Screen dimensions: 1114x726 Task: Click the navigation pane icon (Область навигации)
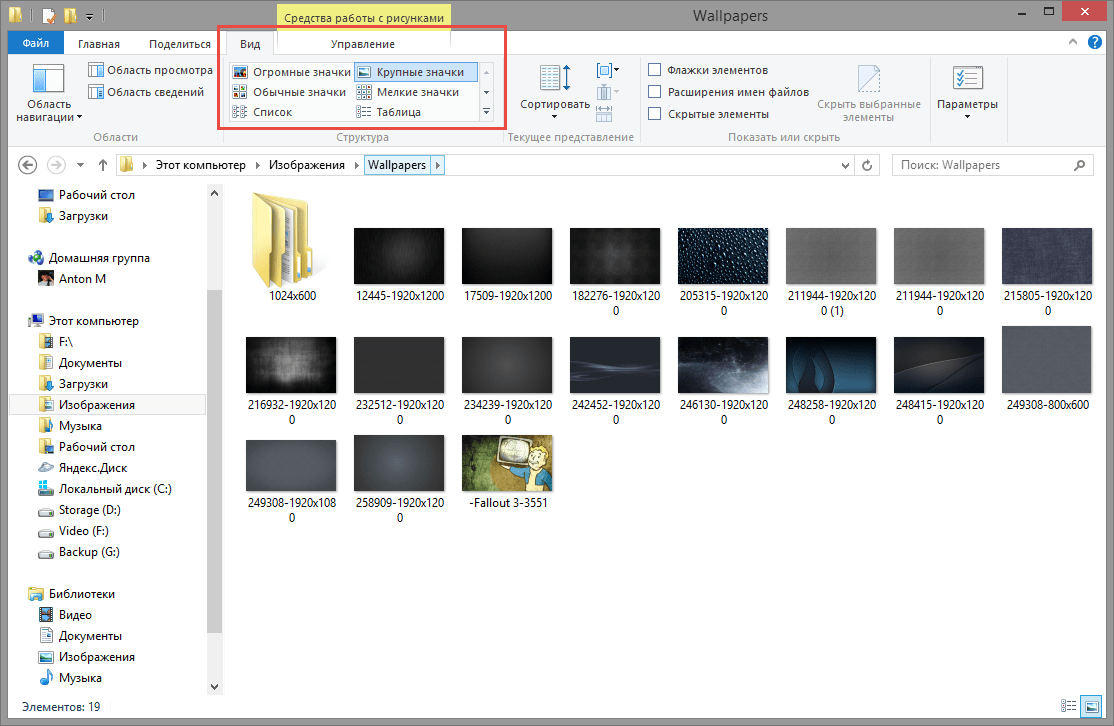(48, 80)
